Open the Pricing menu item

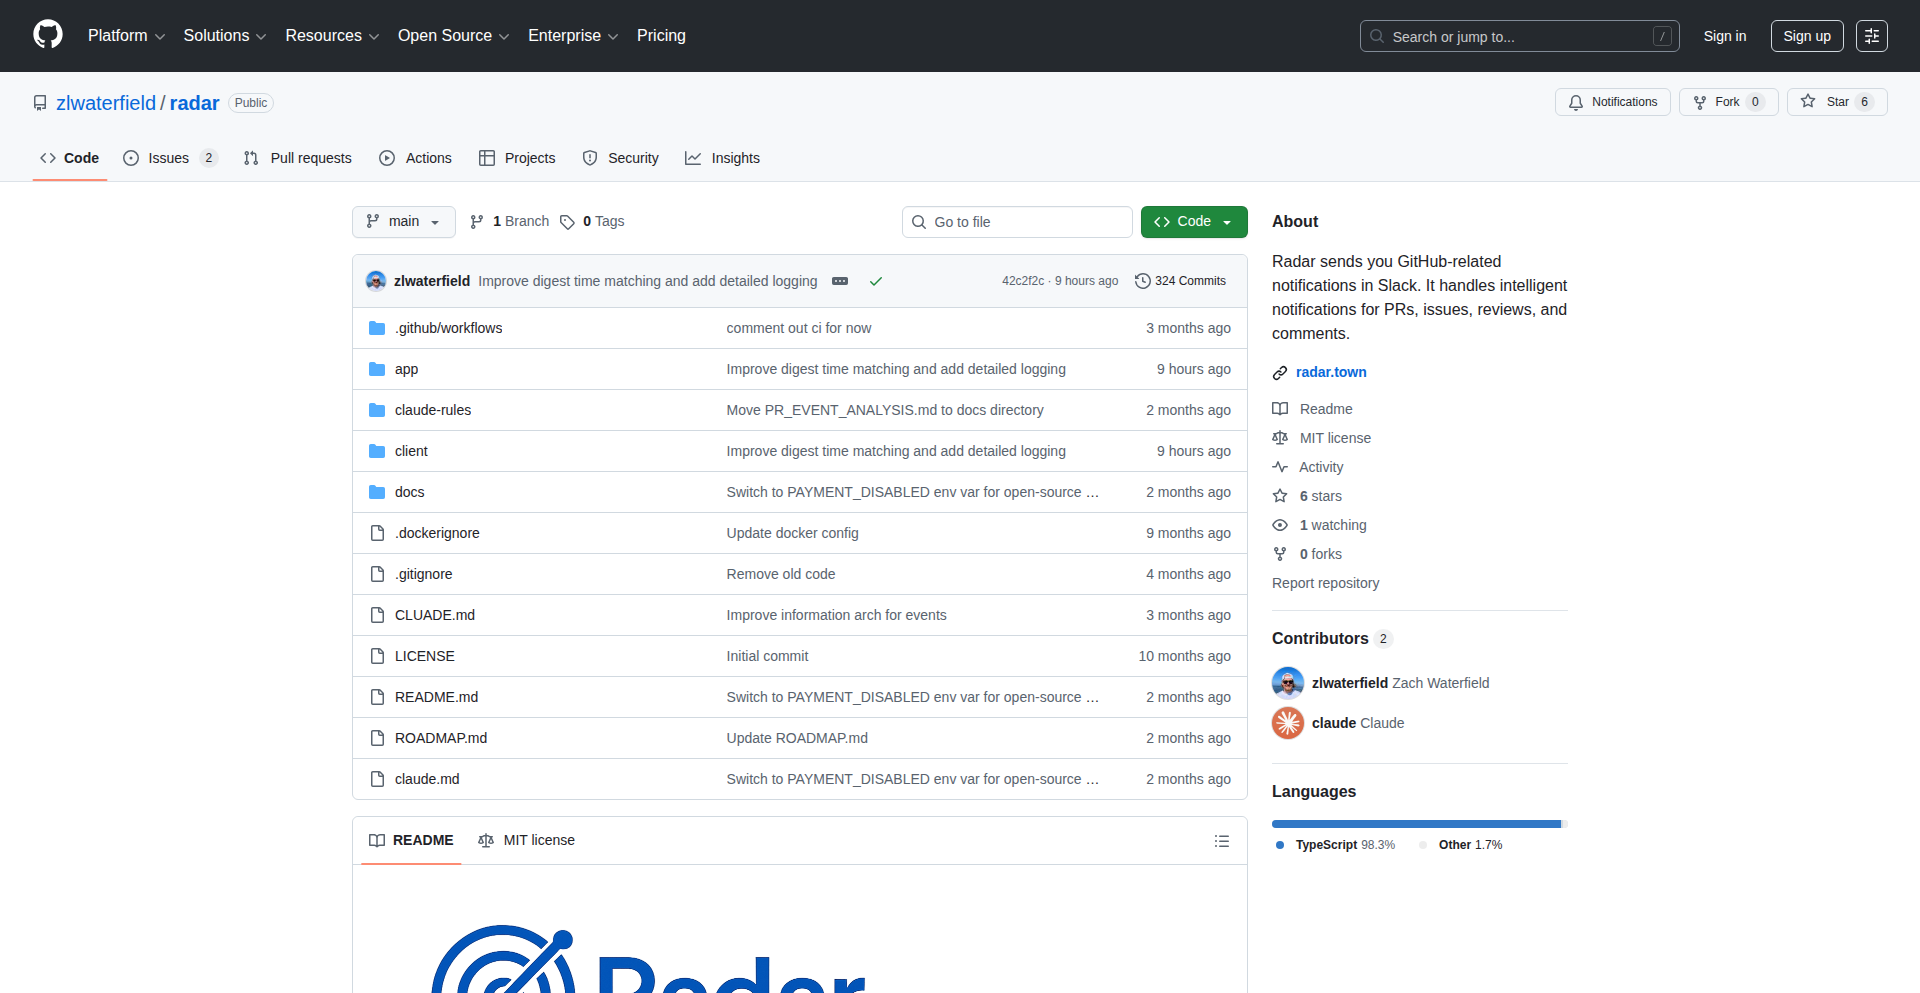point(661,35)
